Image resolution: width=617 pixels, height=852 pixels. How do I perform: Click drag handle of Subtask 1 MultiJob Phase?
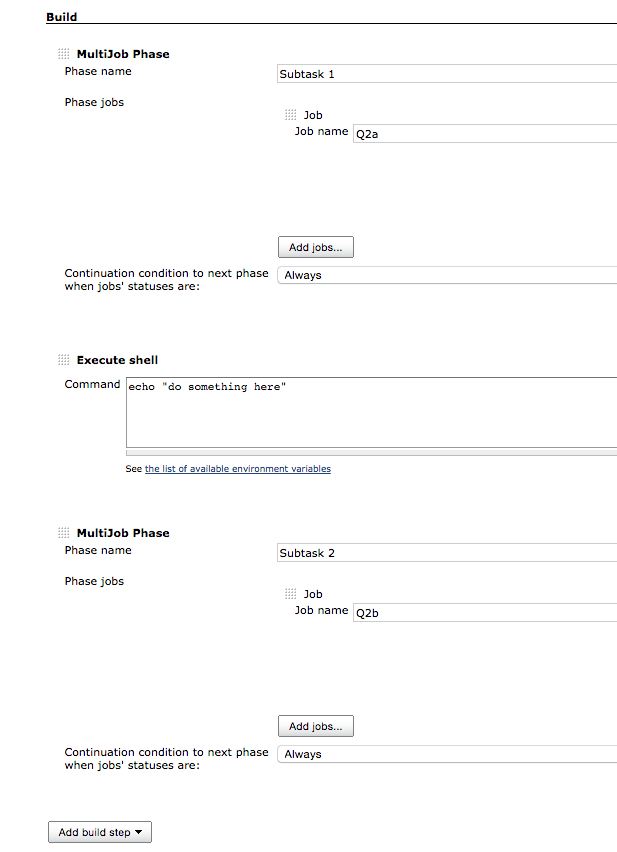point(64,54)
